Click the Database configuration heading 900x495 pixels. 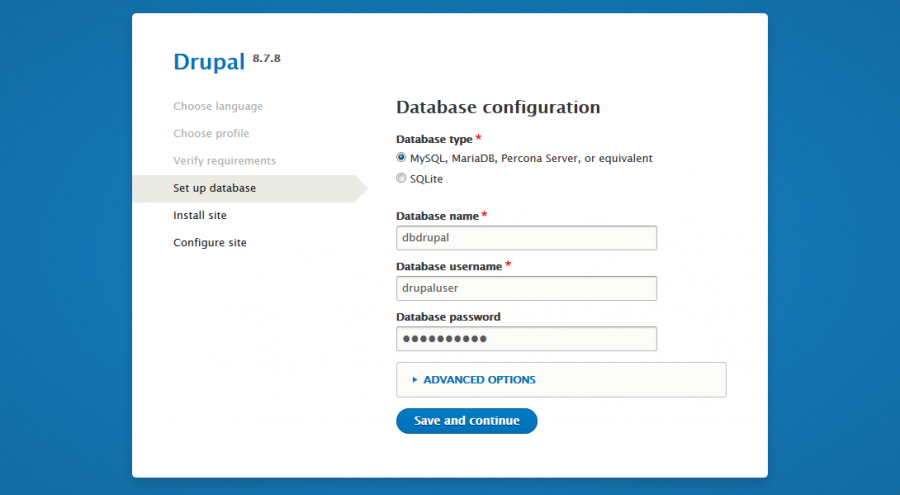click(x=498, y=107)
